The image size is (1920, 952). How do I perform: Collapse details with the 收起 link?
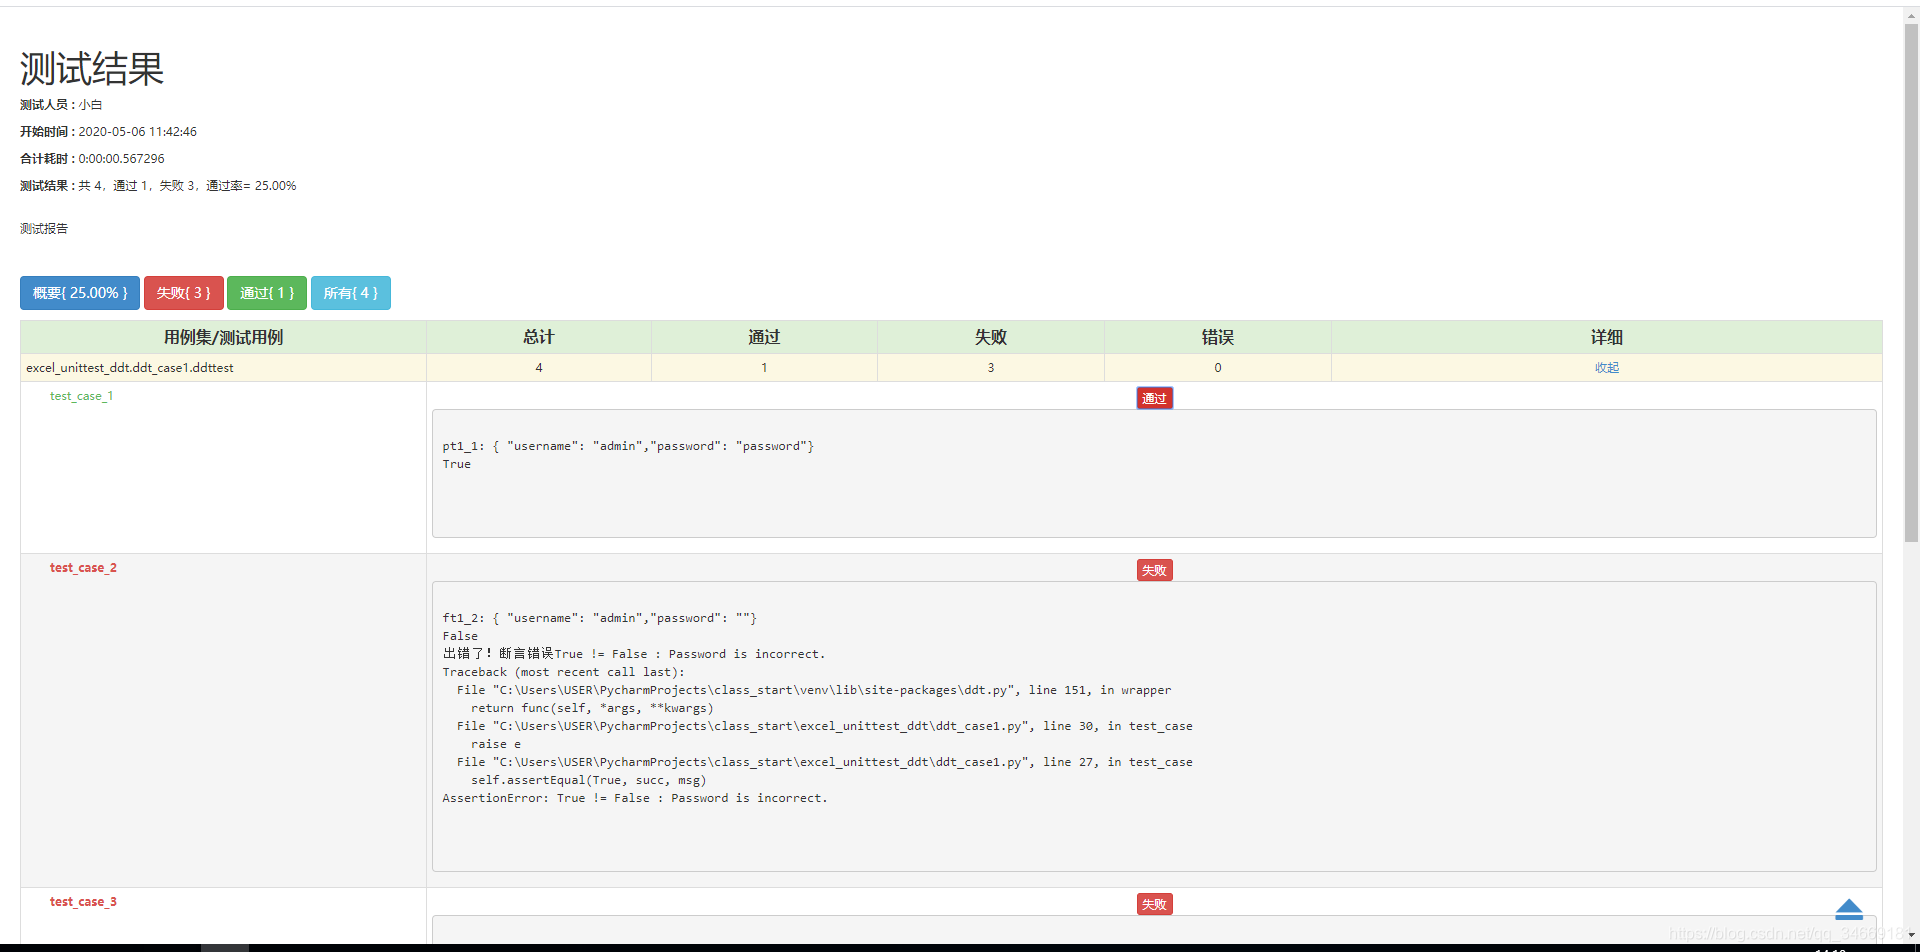point(1607,368)
